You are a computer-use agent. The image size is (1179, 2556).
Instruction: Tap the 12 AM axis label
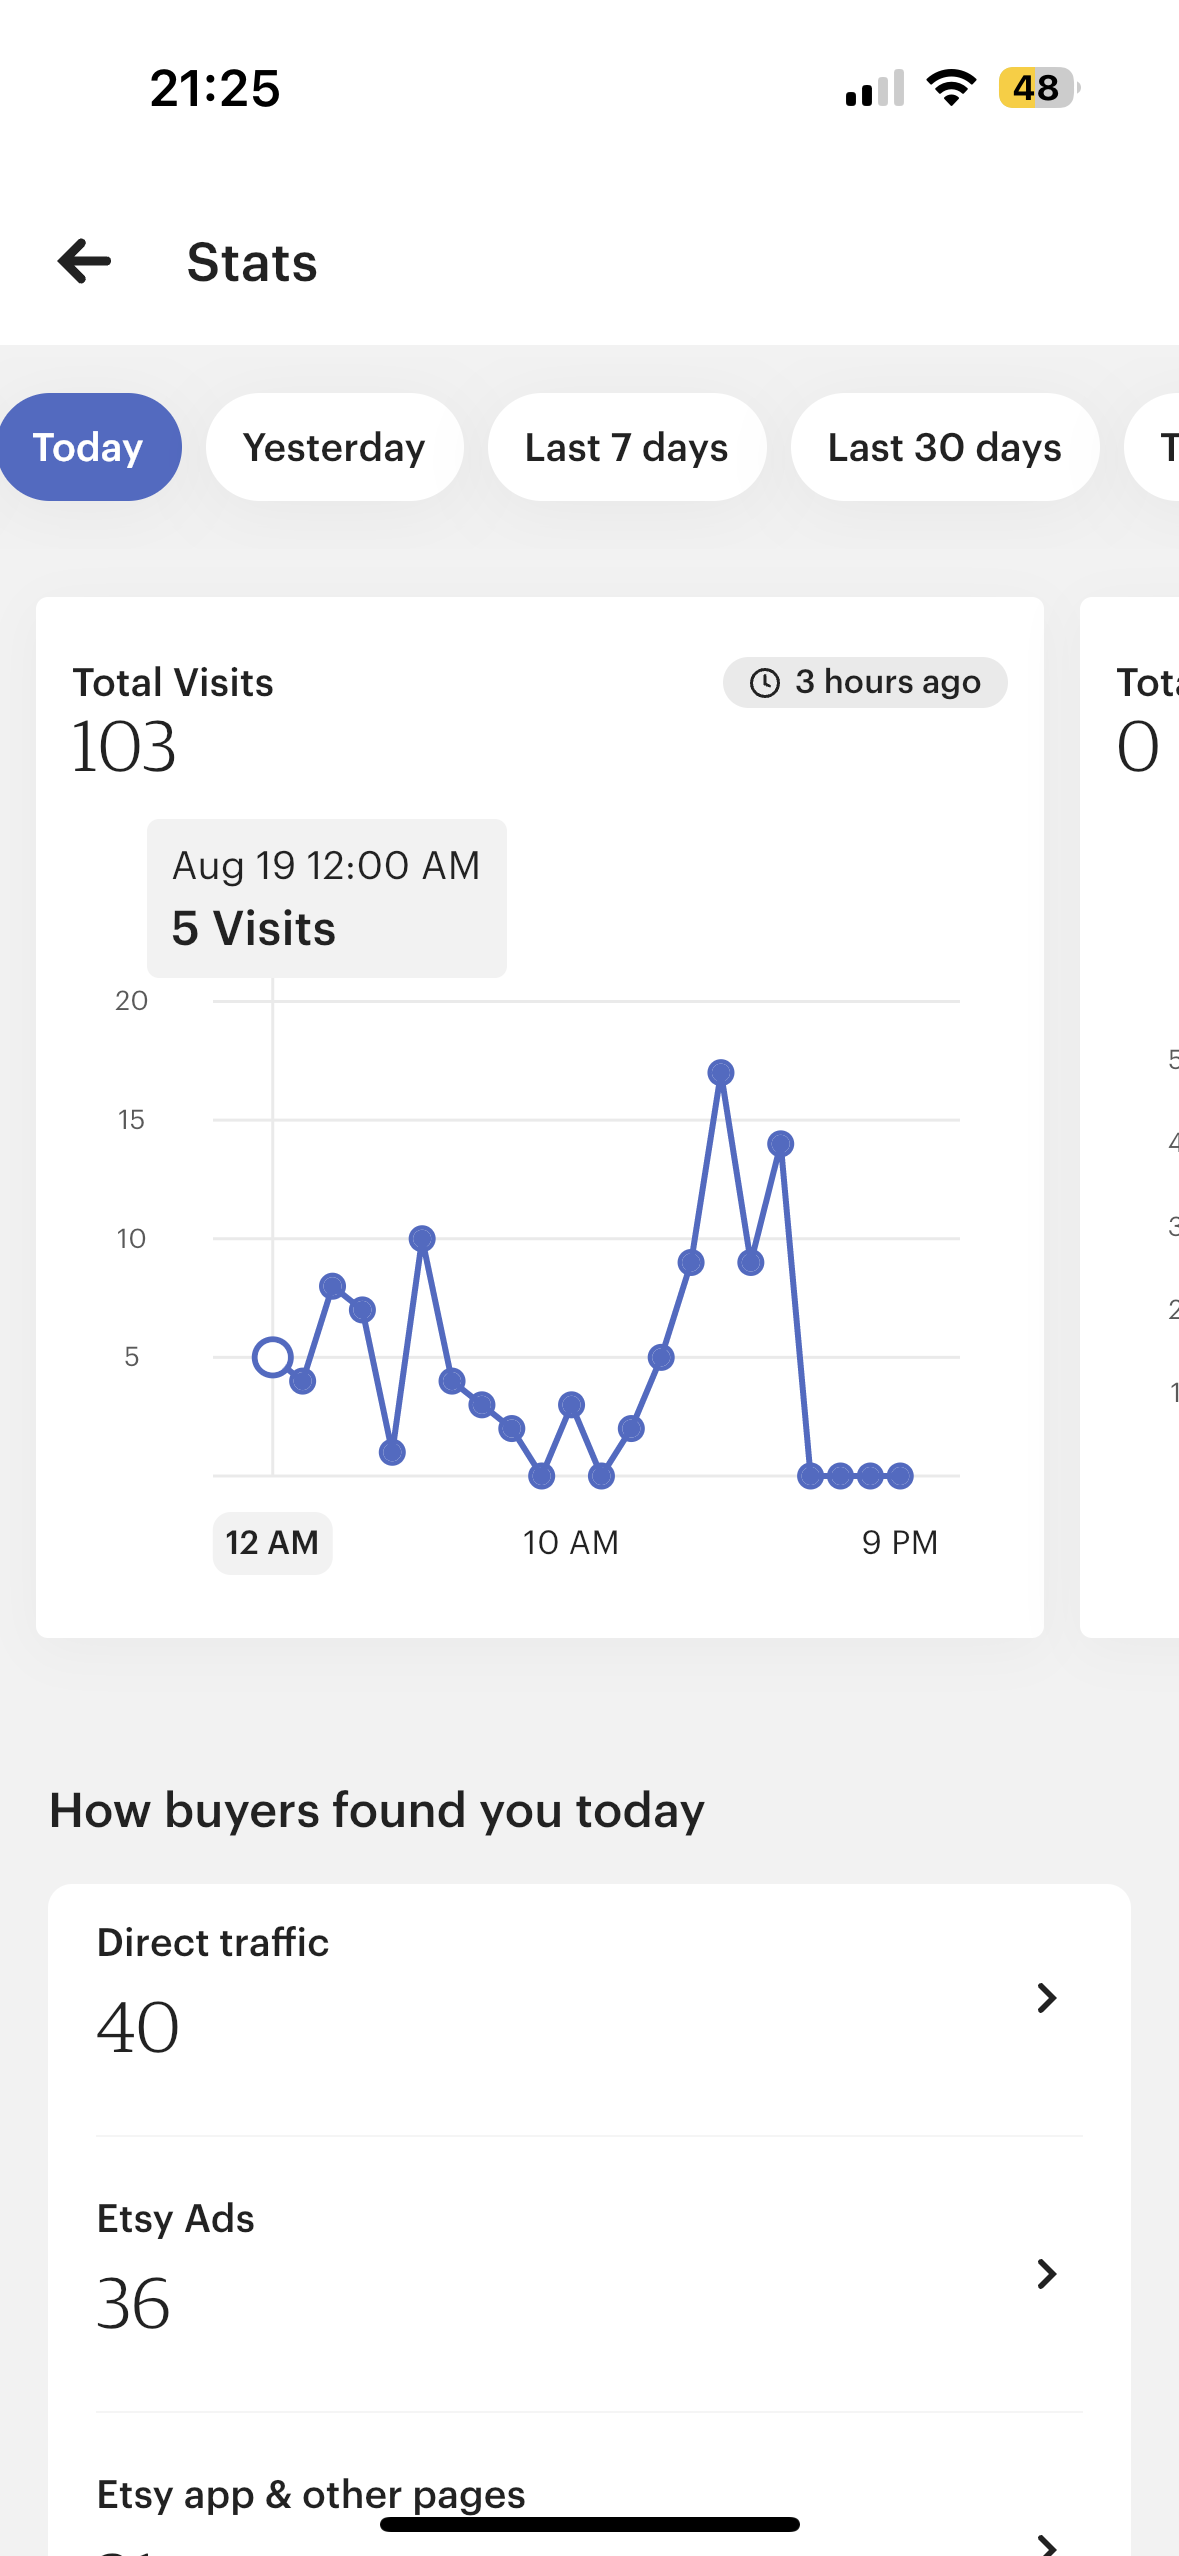272,1543
